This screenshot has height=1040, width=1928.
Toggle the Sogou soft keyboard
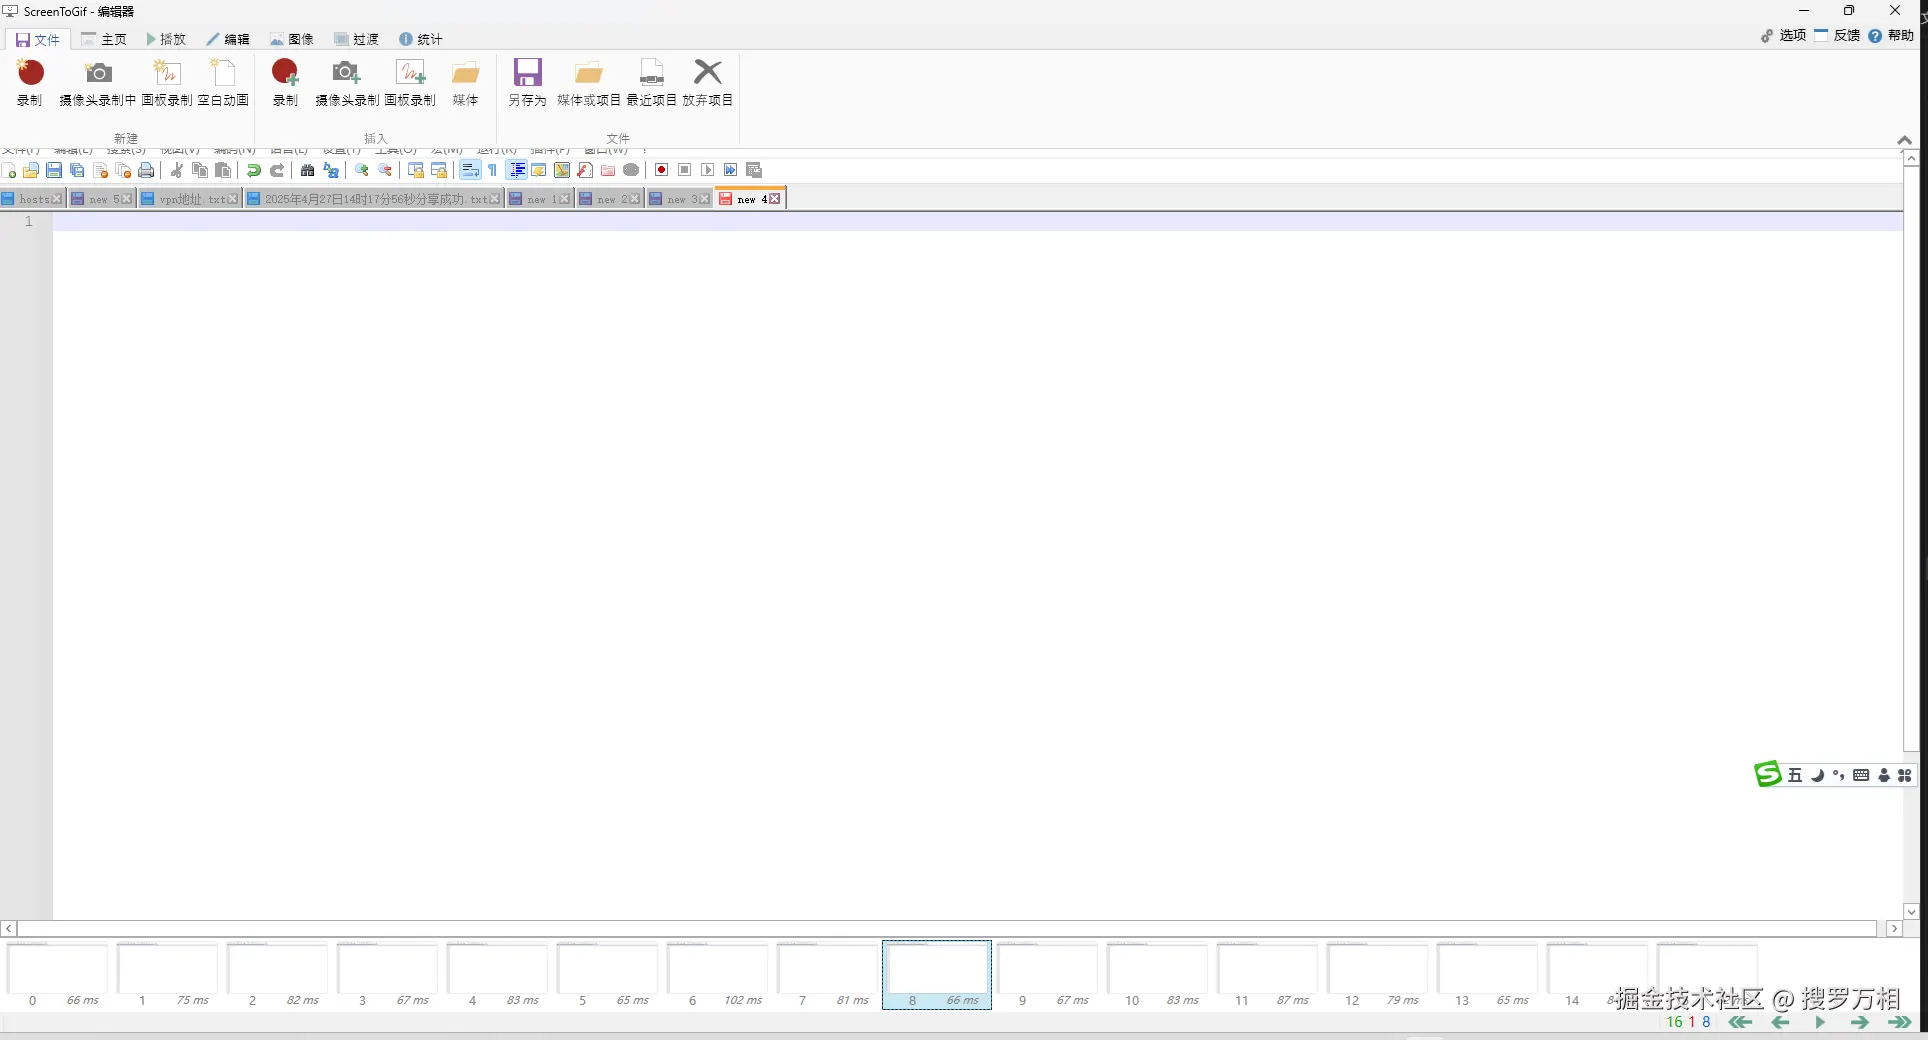(1861, 775)
